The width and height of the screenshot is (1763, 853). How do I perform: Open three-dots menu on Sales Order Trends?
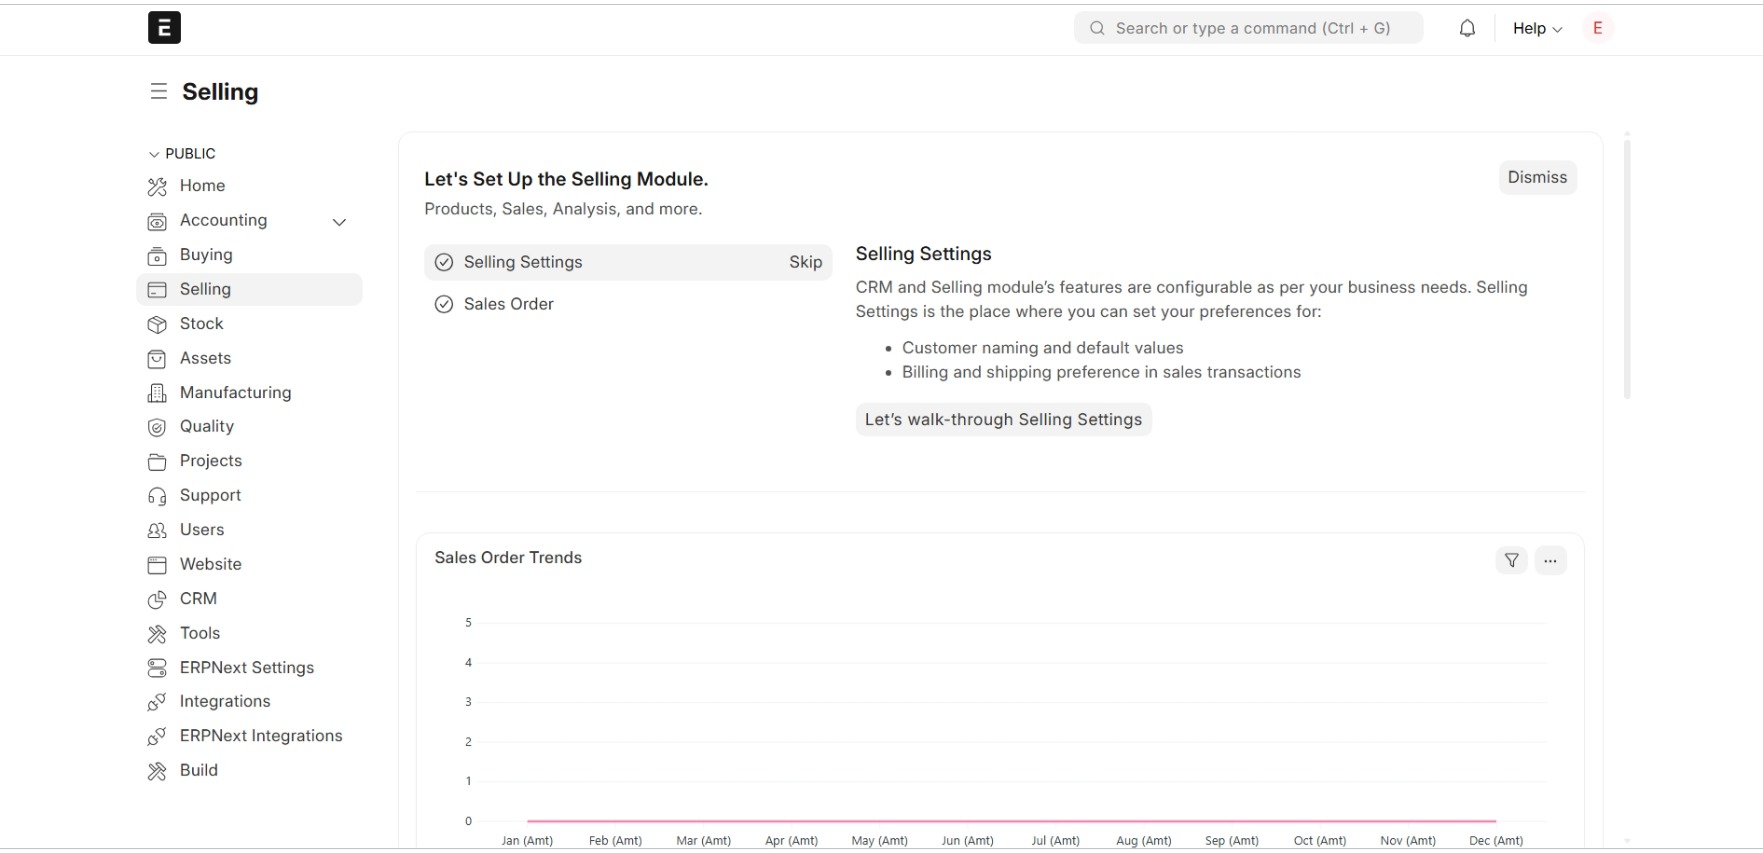point(1550,561)
